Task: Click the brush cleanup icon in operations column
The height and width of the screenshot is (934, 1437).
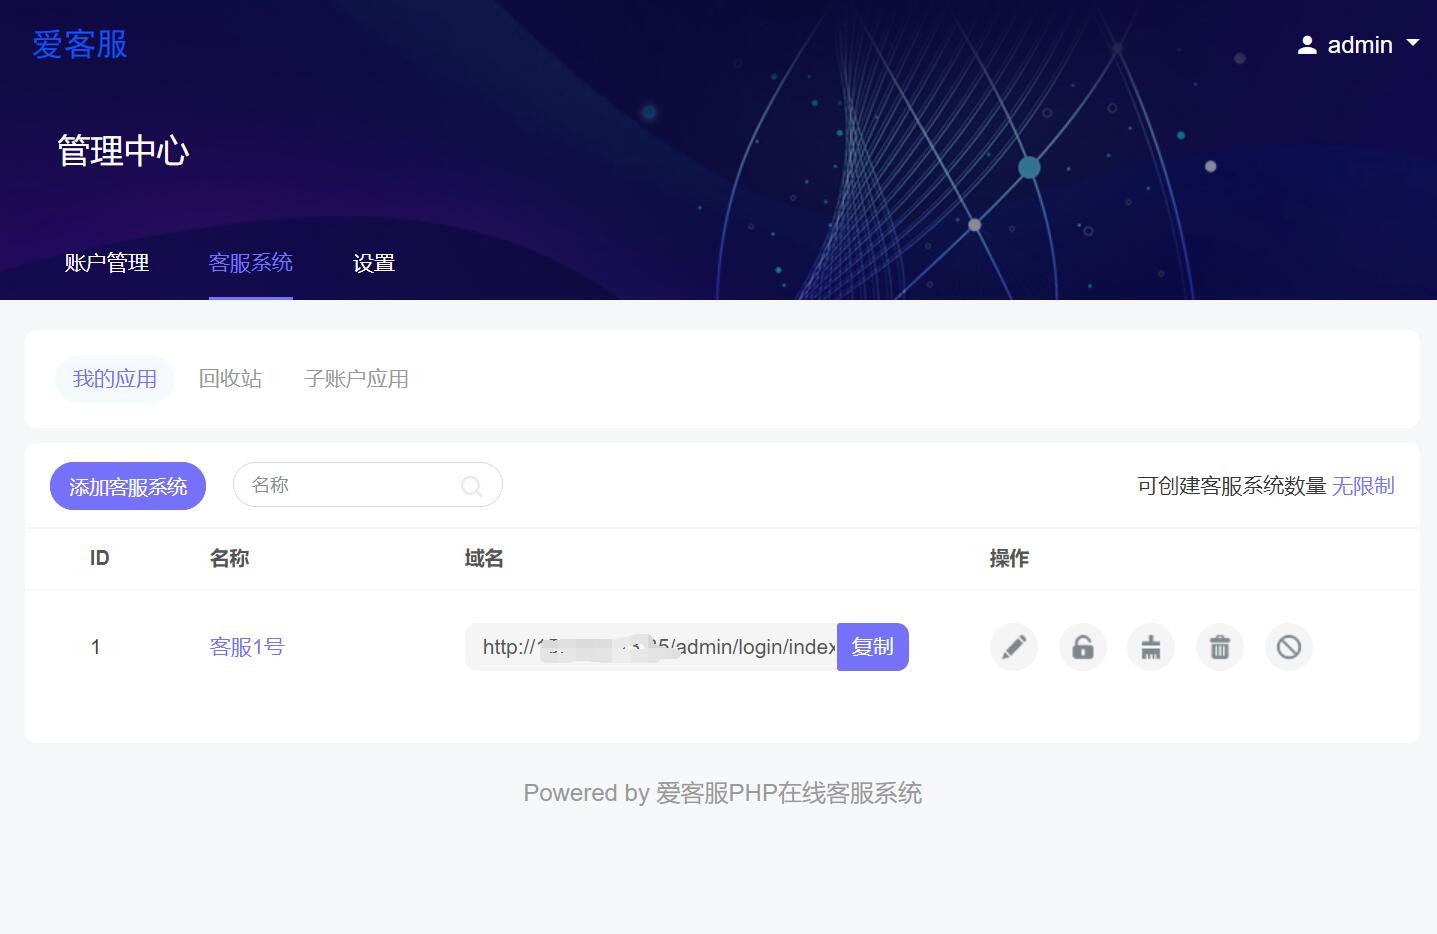Action: click(x=1150, y=647)
